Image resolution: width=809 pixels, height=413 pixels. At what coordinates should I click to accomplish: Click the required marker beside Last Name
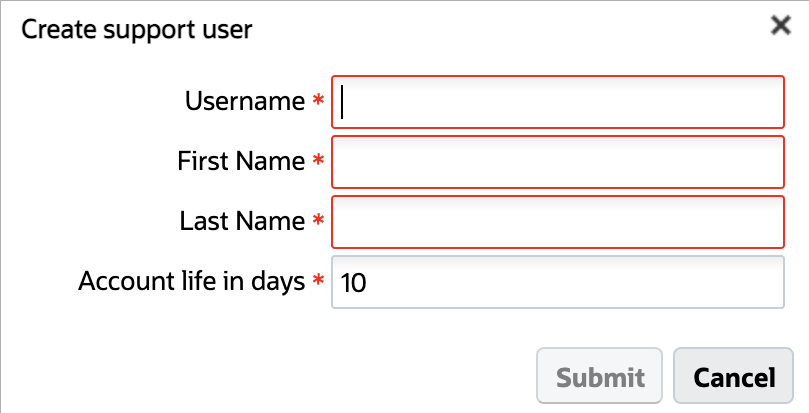(x=319, y=222)
